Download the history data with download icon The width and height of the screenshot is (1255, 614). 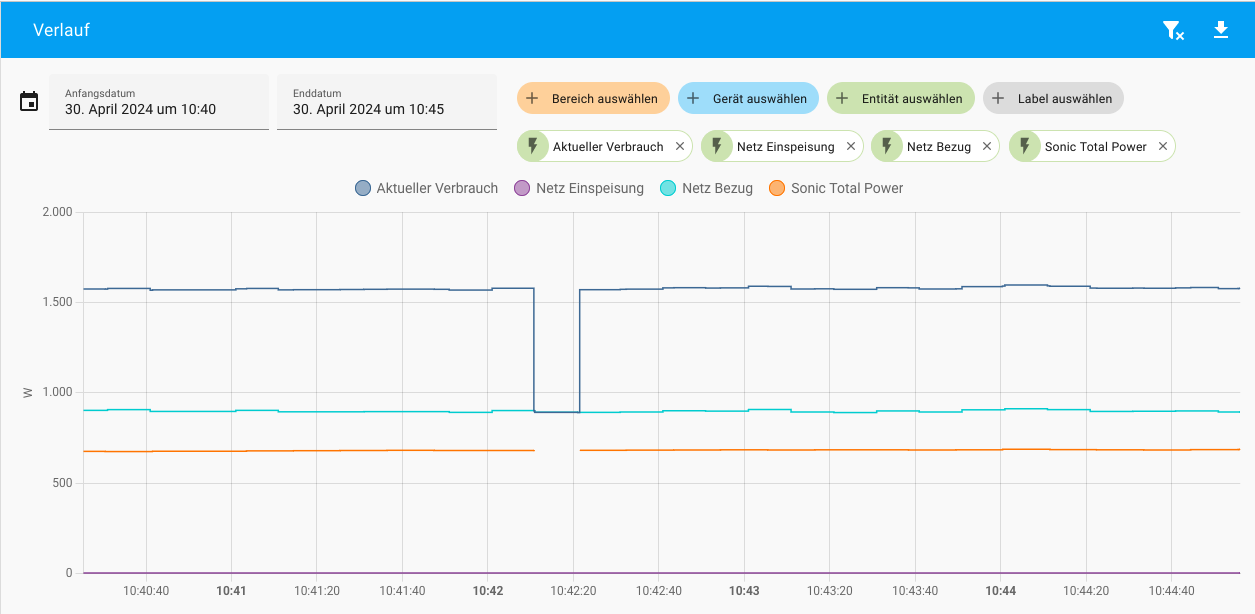[x=1221, y=30]
